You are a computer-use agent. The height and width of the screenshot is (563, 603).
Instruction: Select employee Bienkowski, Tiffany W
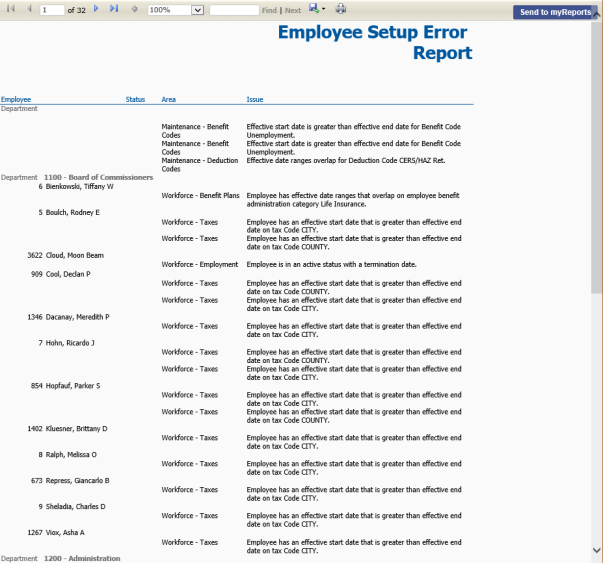pyautogui.click(x=79, y=186)
